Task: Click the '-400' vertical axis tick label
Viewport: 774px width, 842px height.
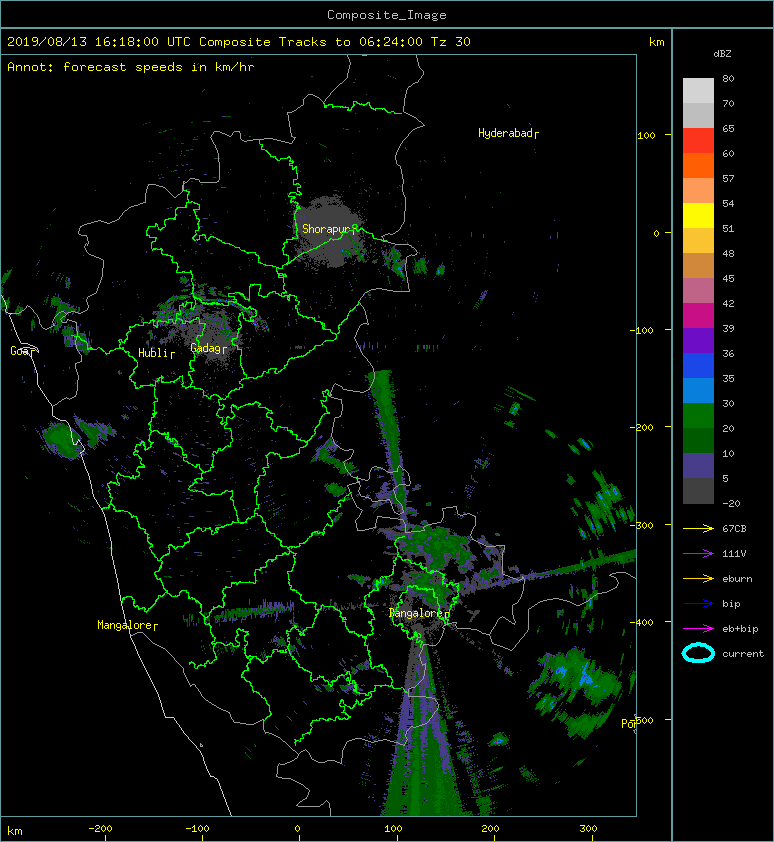Action: [x=642, y=622]
